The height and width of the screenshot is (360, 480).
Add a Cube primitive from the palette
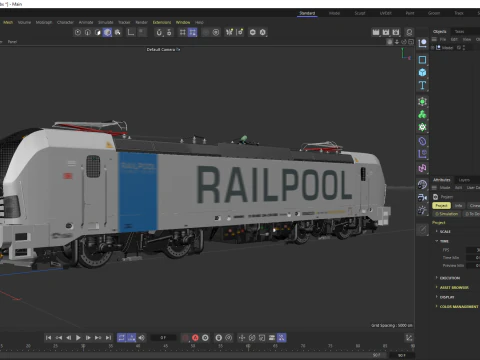pos(422,72)
